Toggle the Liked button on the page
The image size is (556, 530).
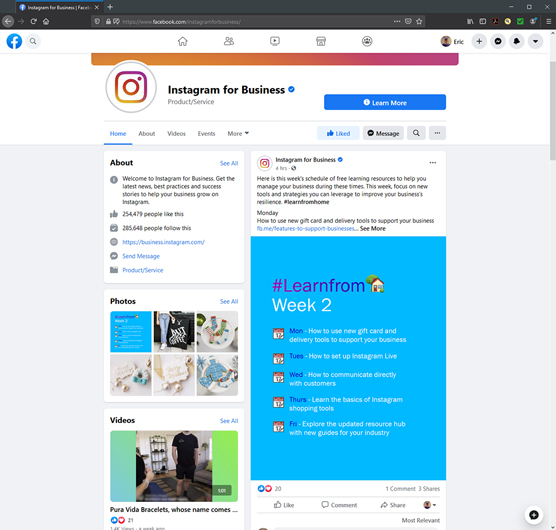[x=338, y=133]
